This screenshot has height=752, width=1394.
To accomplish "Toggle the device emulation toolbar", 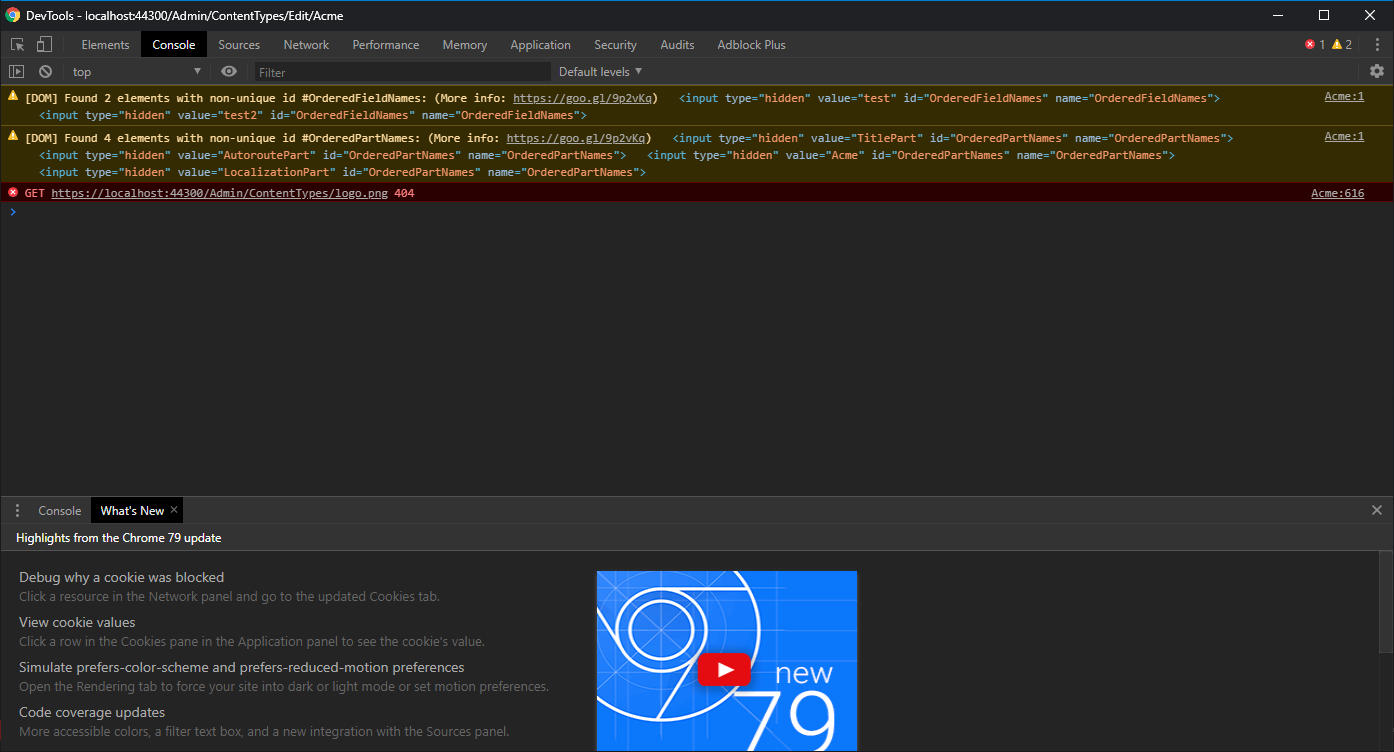I will (x=43, y=44).
